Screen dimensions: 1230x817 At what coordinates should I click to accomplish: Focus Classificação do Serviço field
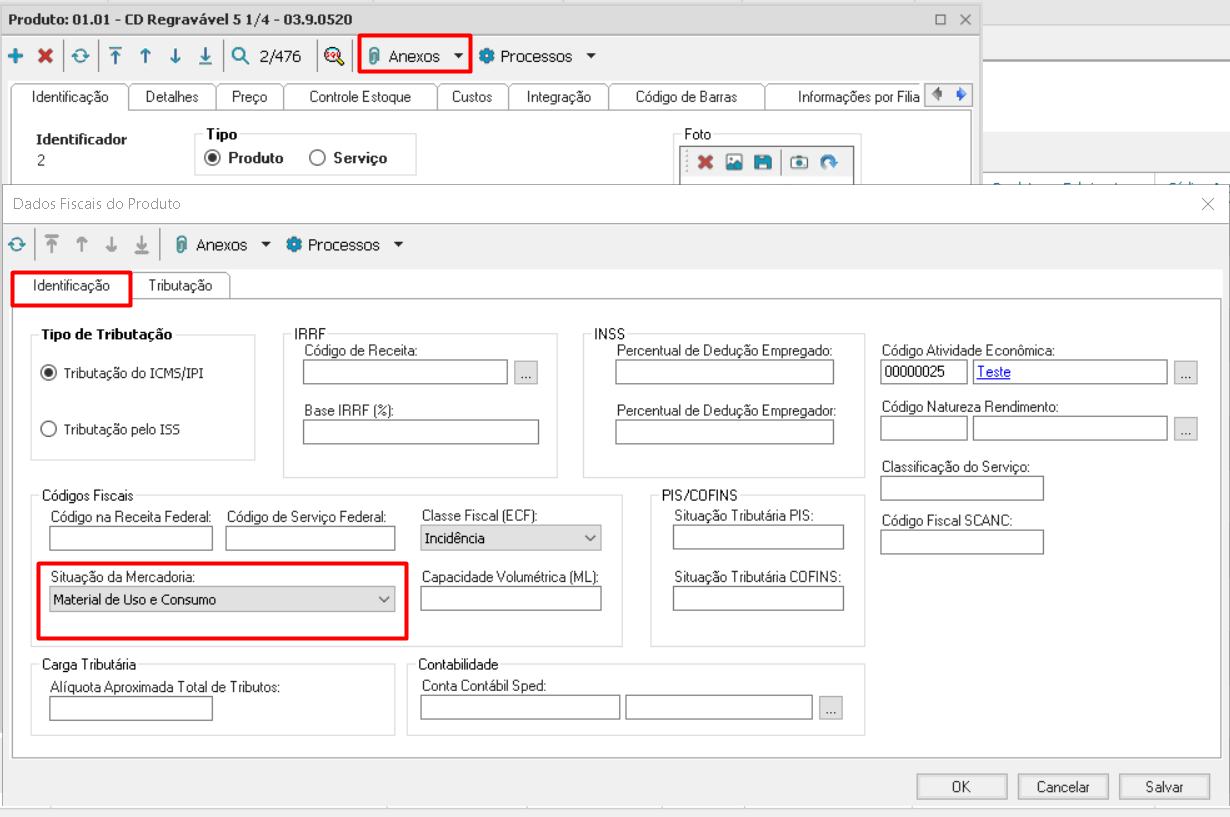click(x=962, y=488)
